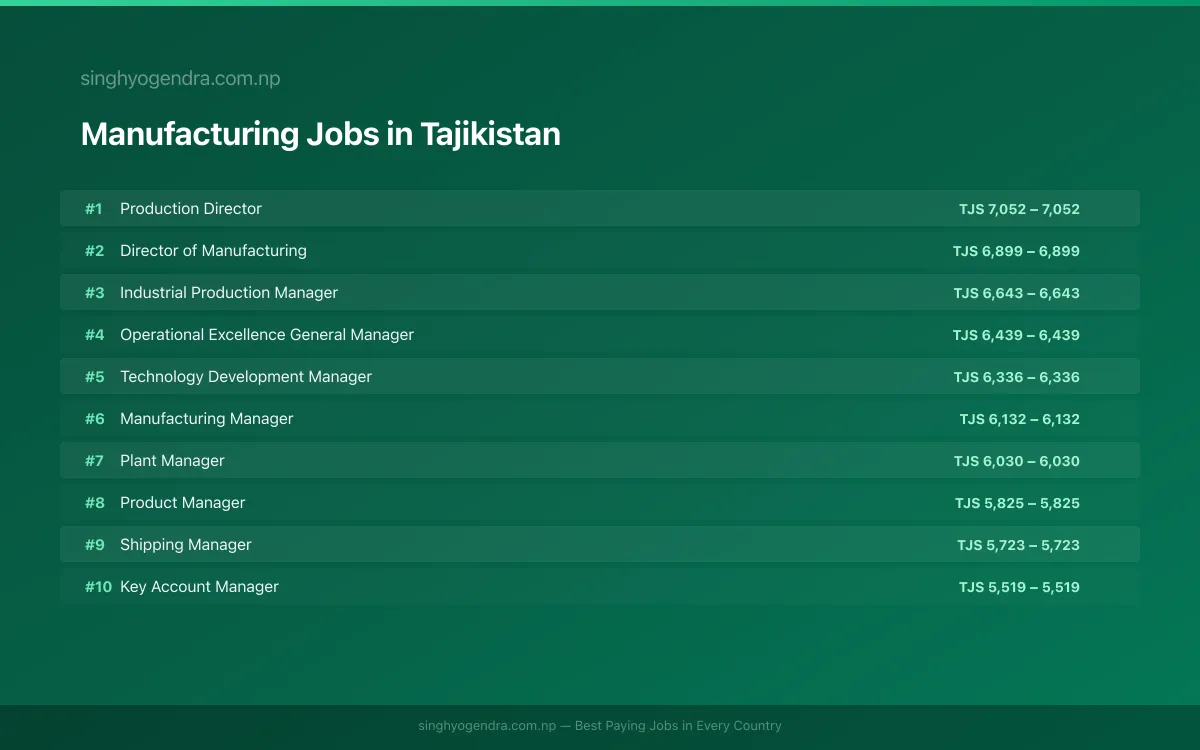
Task: Select the Shipping Manager job title
Action: pyautogui.click(x=186, y=545)
